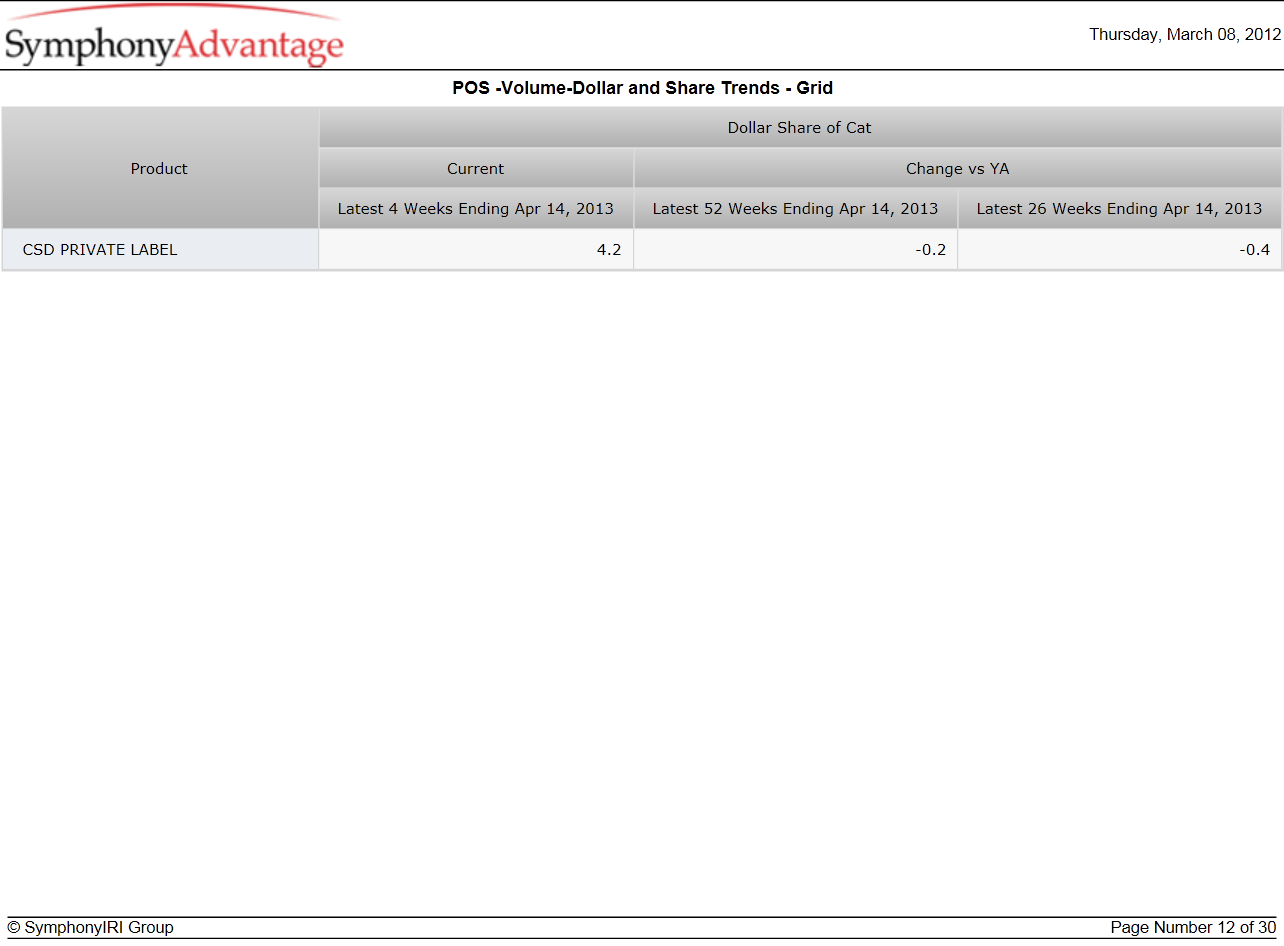
Task: Click Page Number 12 of 30 footer
Action: [1193, 928]
